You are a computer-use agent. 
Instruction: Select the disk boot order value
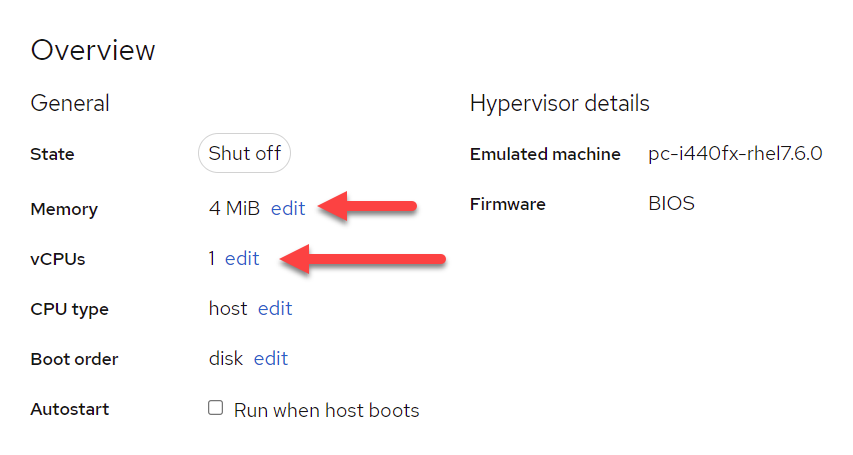226,359
